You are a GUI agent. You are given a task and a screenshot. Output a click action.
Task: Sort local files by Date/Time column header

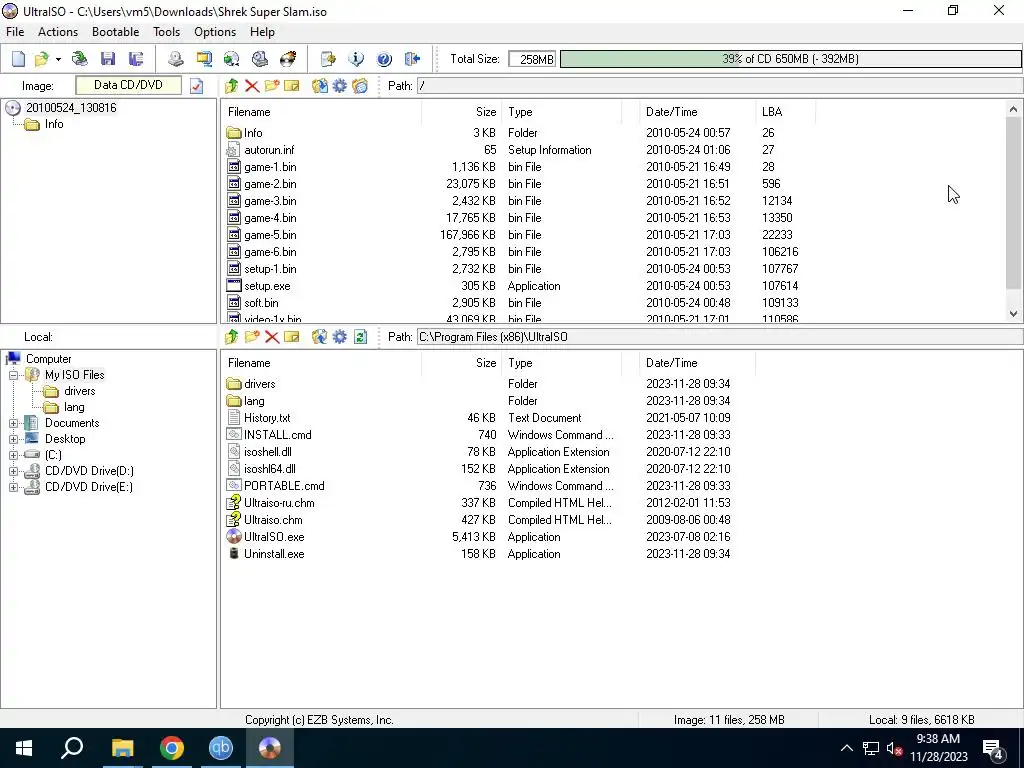[697, 363]
